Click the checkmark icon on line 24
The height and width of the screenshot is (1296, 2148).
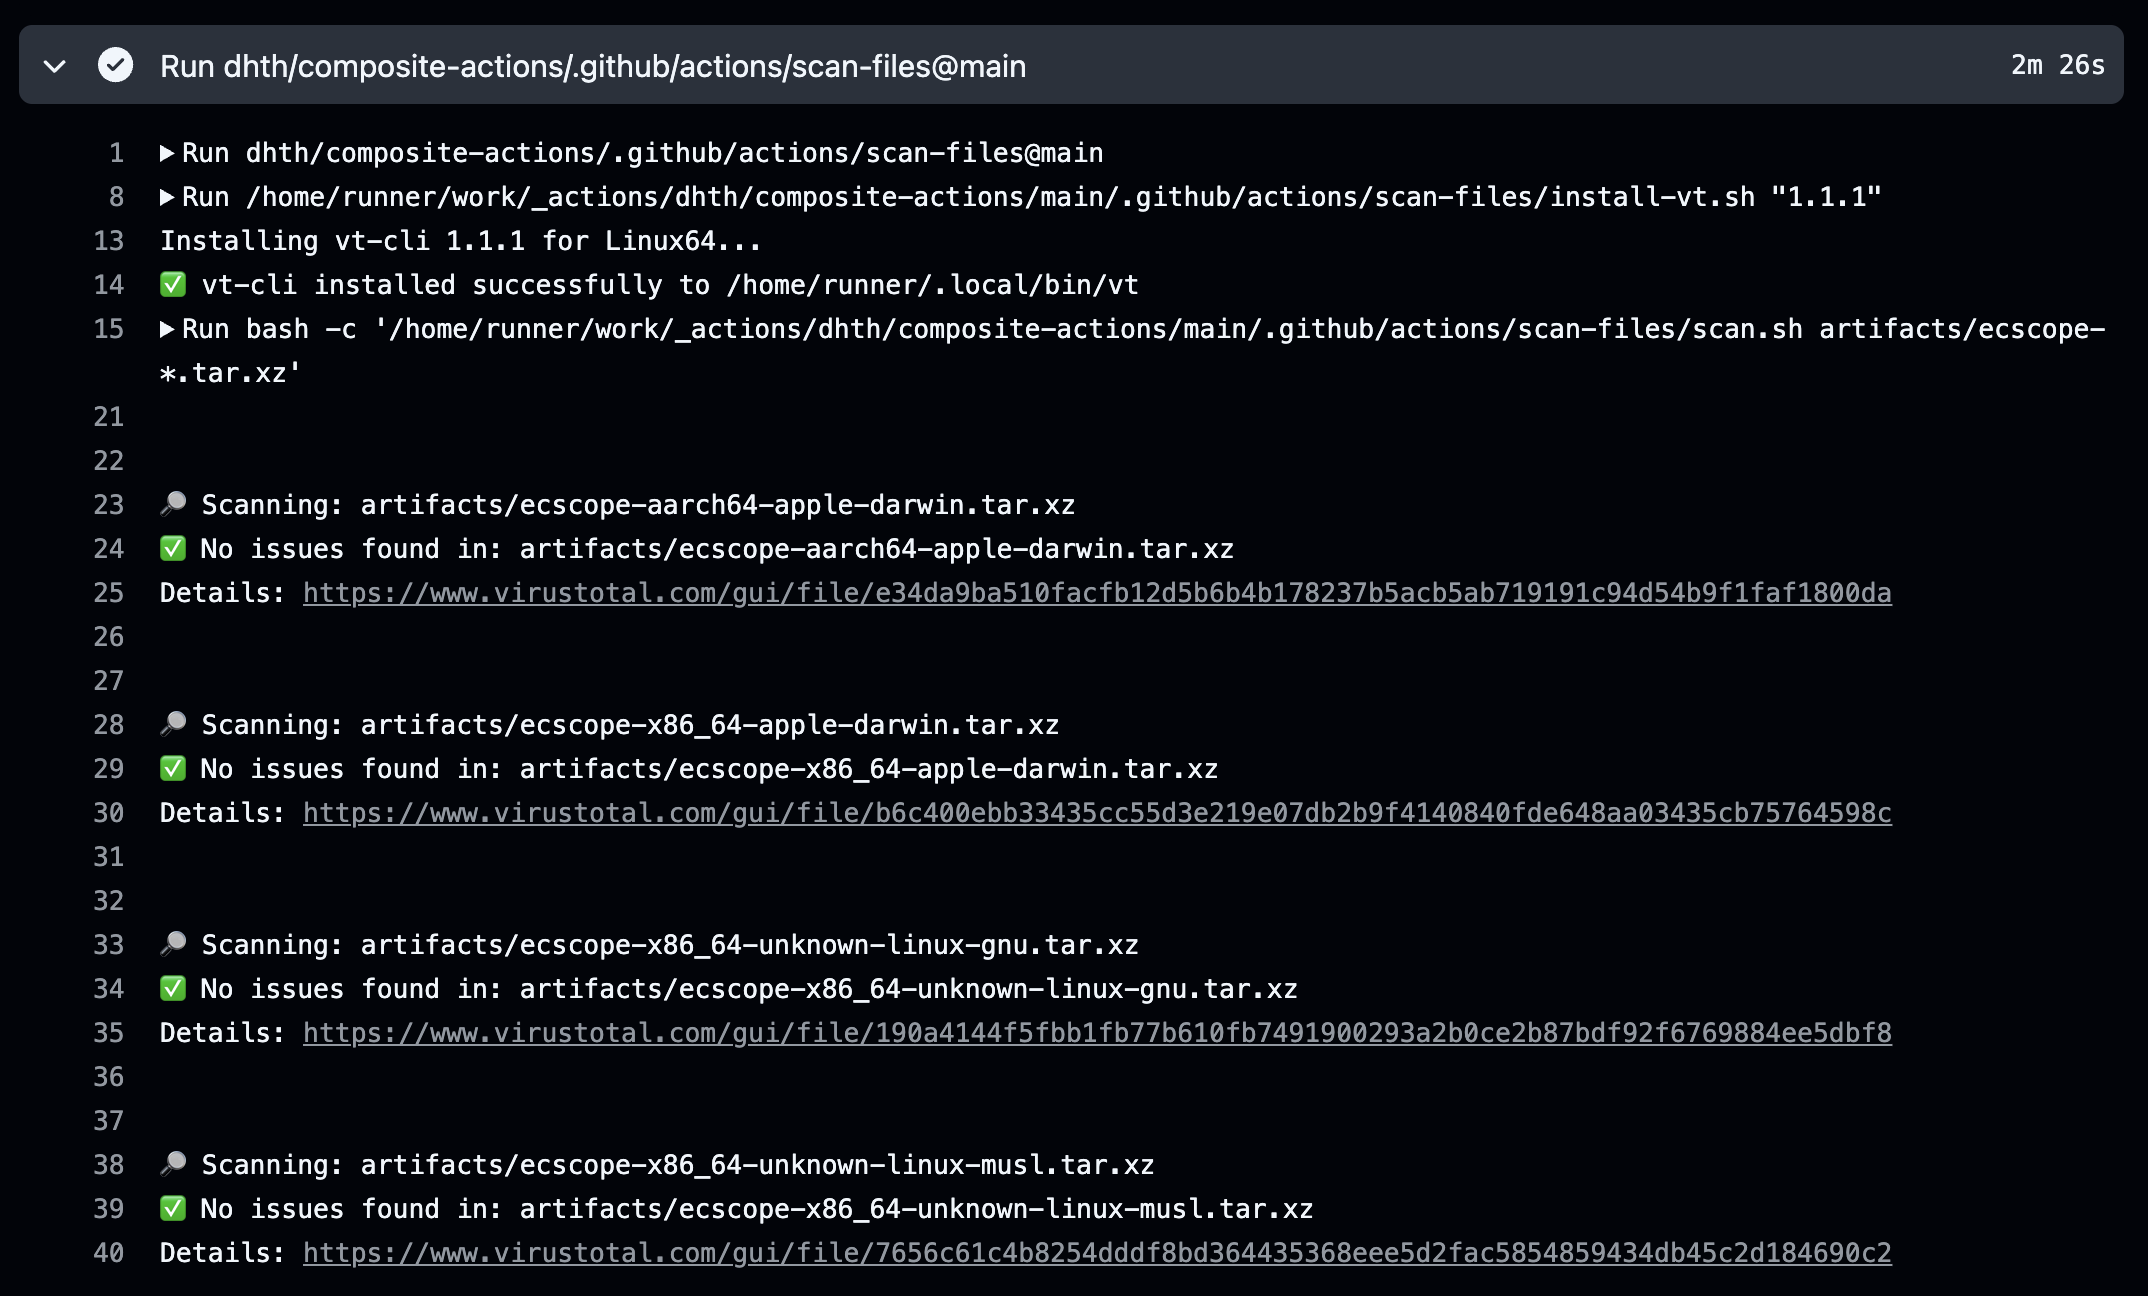(174, 547)
